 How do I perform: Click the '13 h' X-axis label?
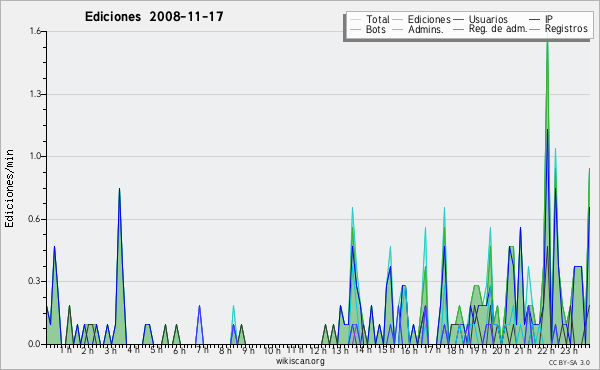click(x=340, y=350)
